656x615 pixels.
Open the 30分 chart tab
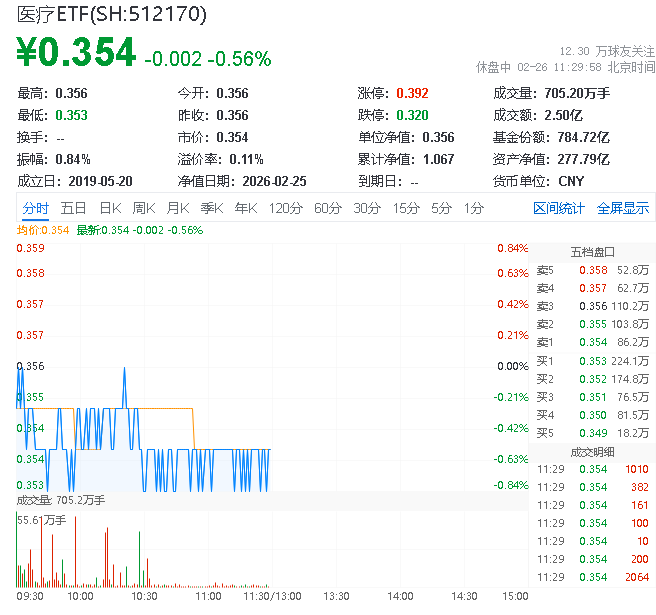point(366,208)
